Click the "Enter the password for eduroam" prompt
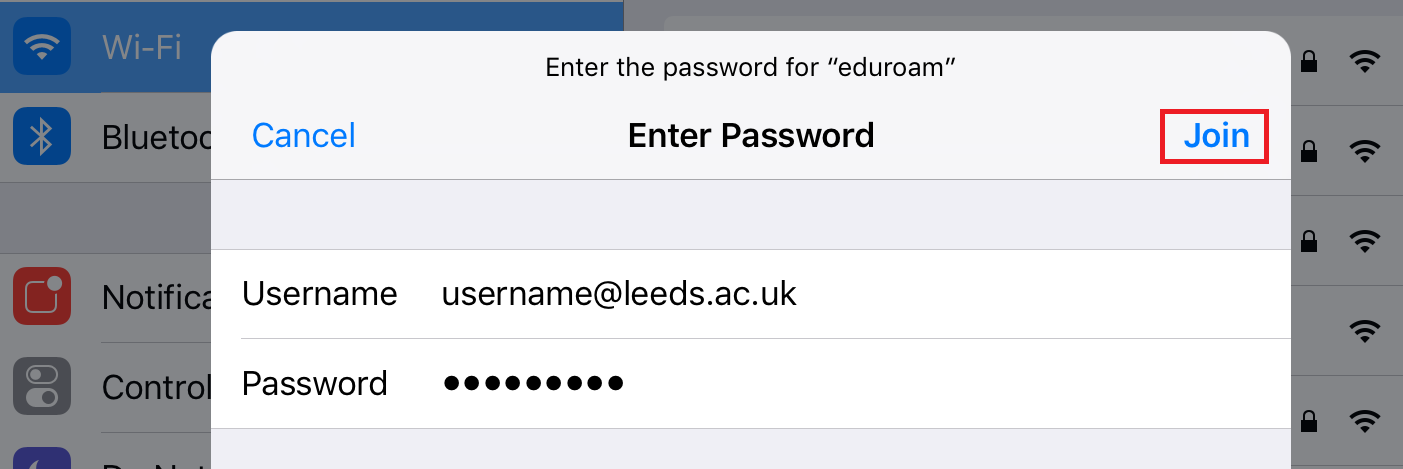This screenshot has height=469, width=1403. (751, 68)
